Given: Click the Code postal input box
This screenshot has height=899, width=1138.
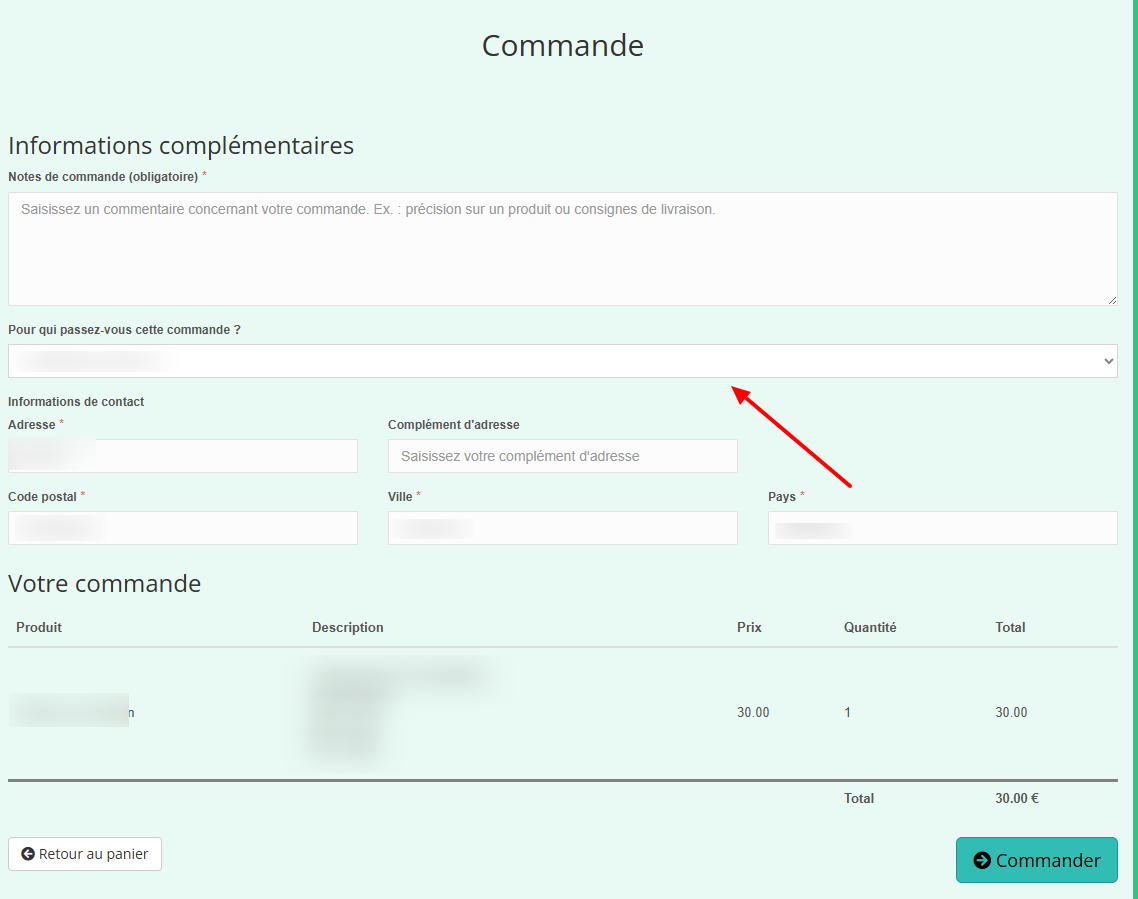Looking at the screenshot, I should tap(182, 528).
